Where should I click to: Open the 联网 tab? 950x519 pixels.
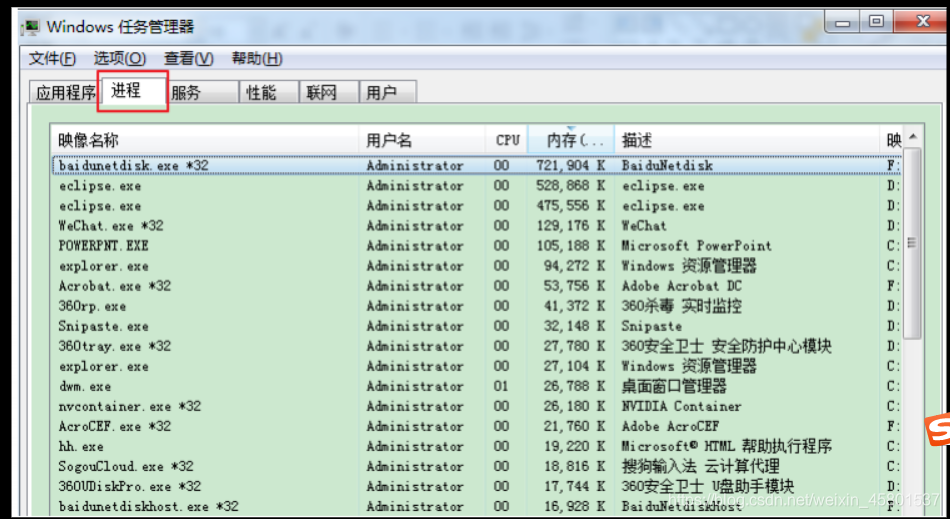(329, 93)
